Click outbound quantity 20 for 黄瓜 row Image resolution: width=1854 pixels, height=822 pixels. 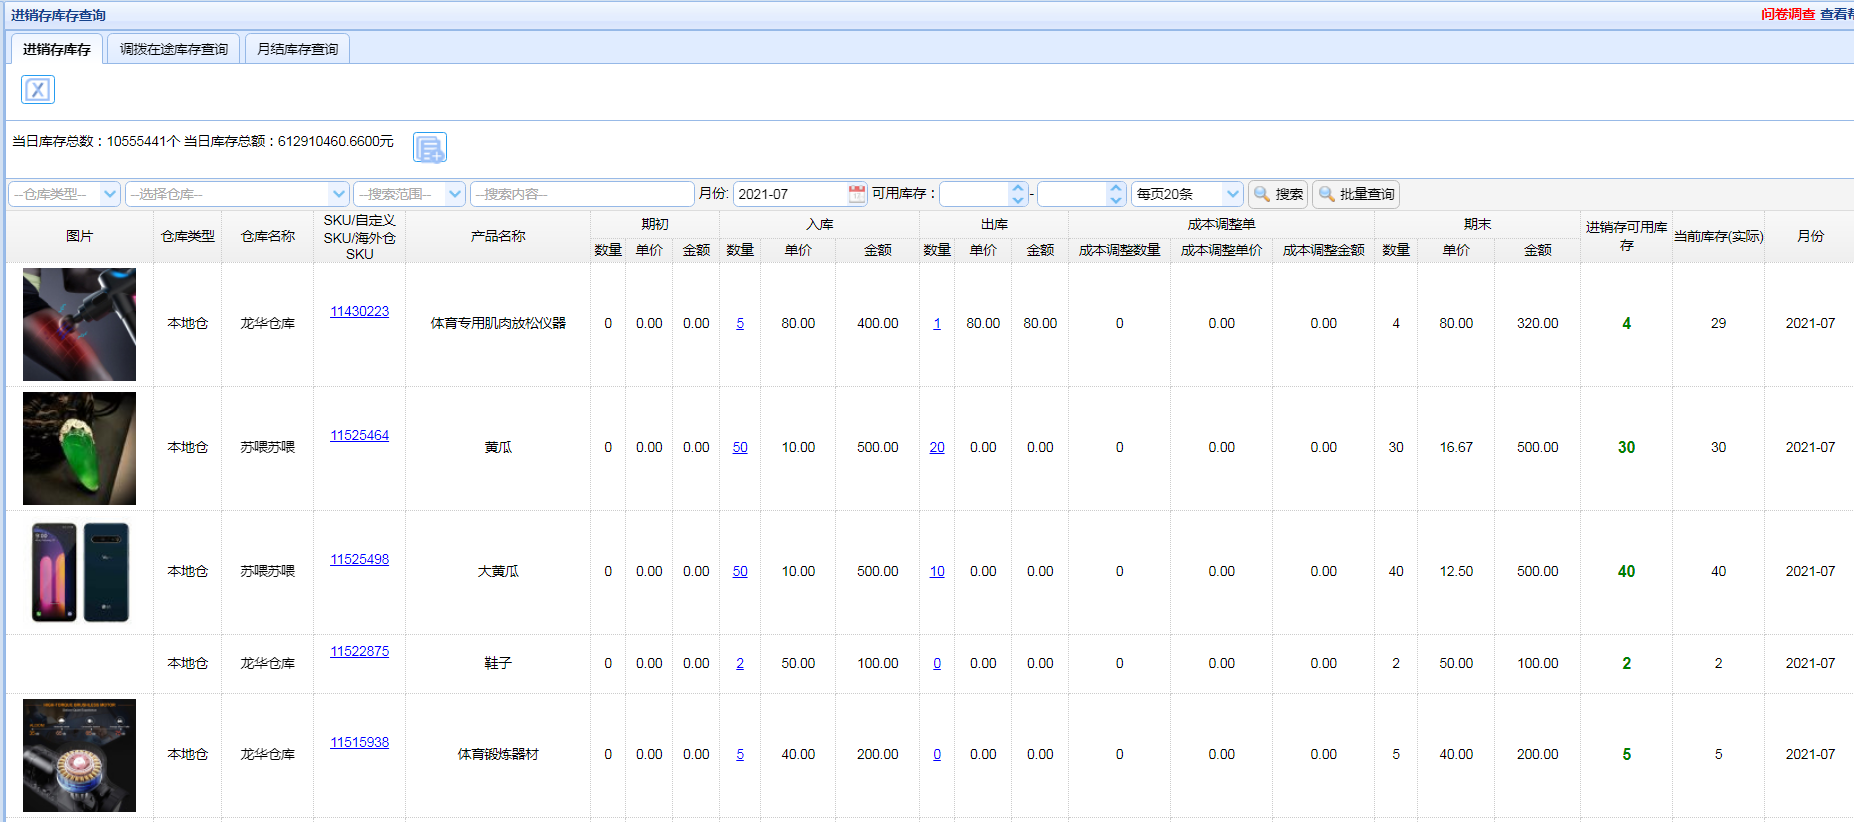(x=937, y=447)
